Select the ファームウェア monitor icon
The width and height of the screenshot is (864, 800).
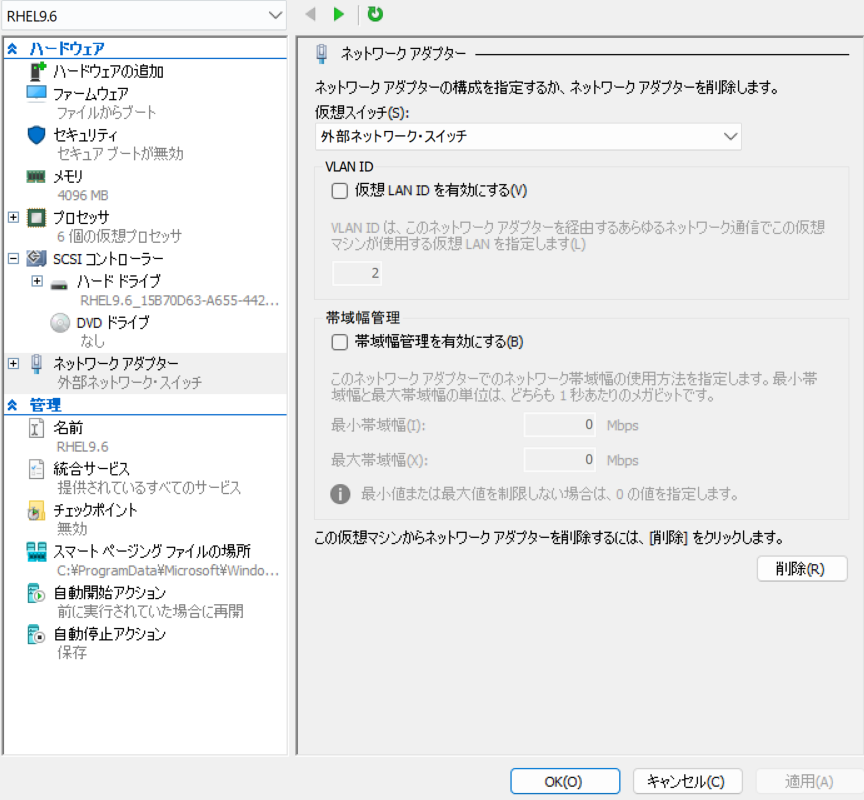(x=36, y=93)
